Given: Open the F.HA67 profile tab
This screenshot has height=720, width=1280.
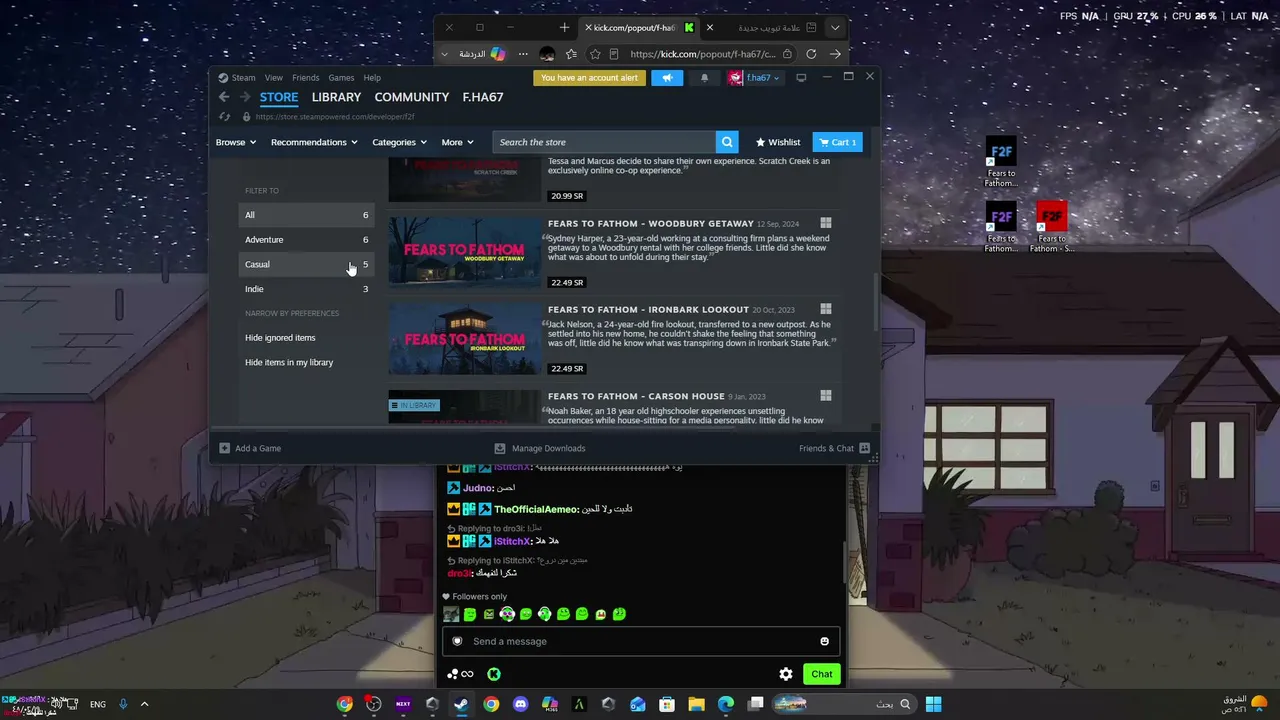Looking at the screenshot, I should (x=483, y=97).
